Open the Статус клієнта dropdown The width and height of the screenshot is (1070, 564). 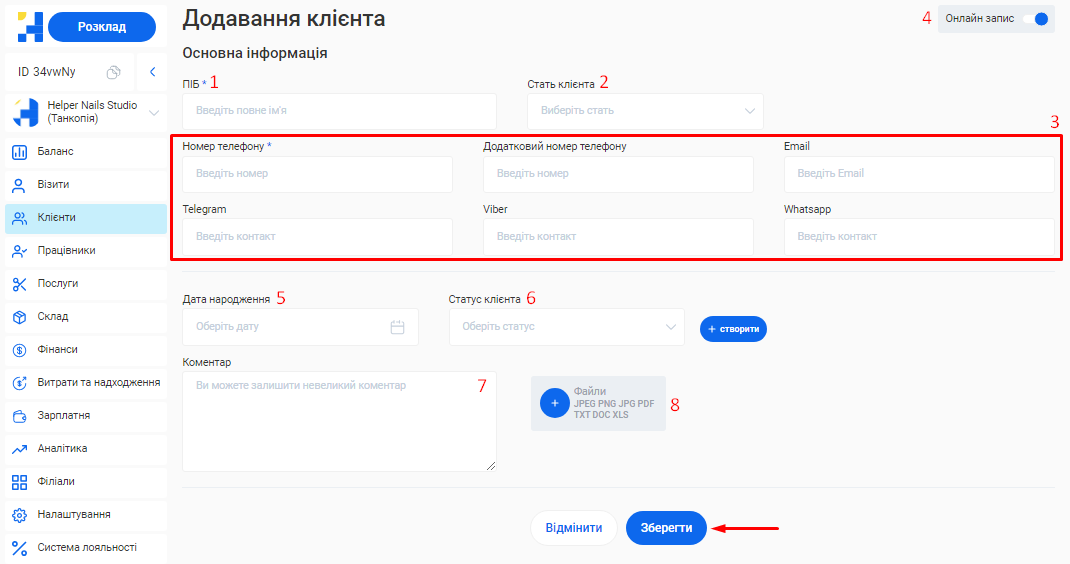pos(566,327)
